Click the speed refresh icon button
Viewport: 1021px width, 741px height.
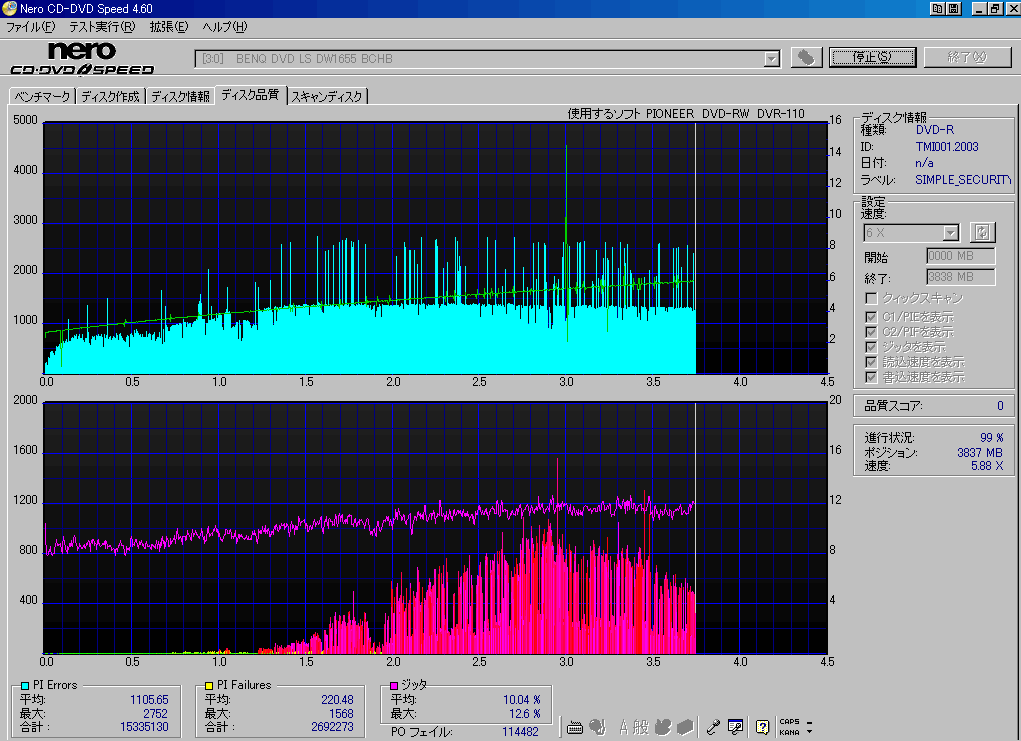(x=982, y=232)
